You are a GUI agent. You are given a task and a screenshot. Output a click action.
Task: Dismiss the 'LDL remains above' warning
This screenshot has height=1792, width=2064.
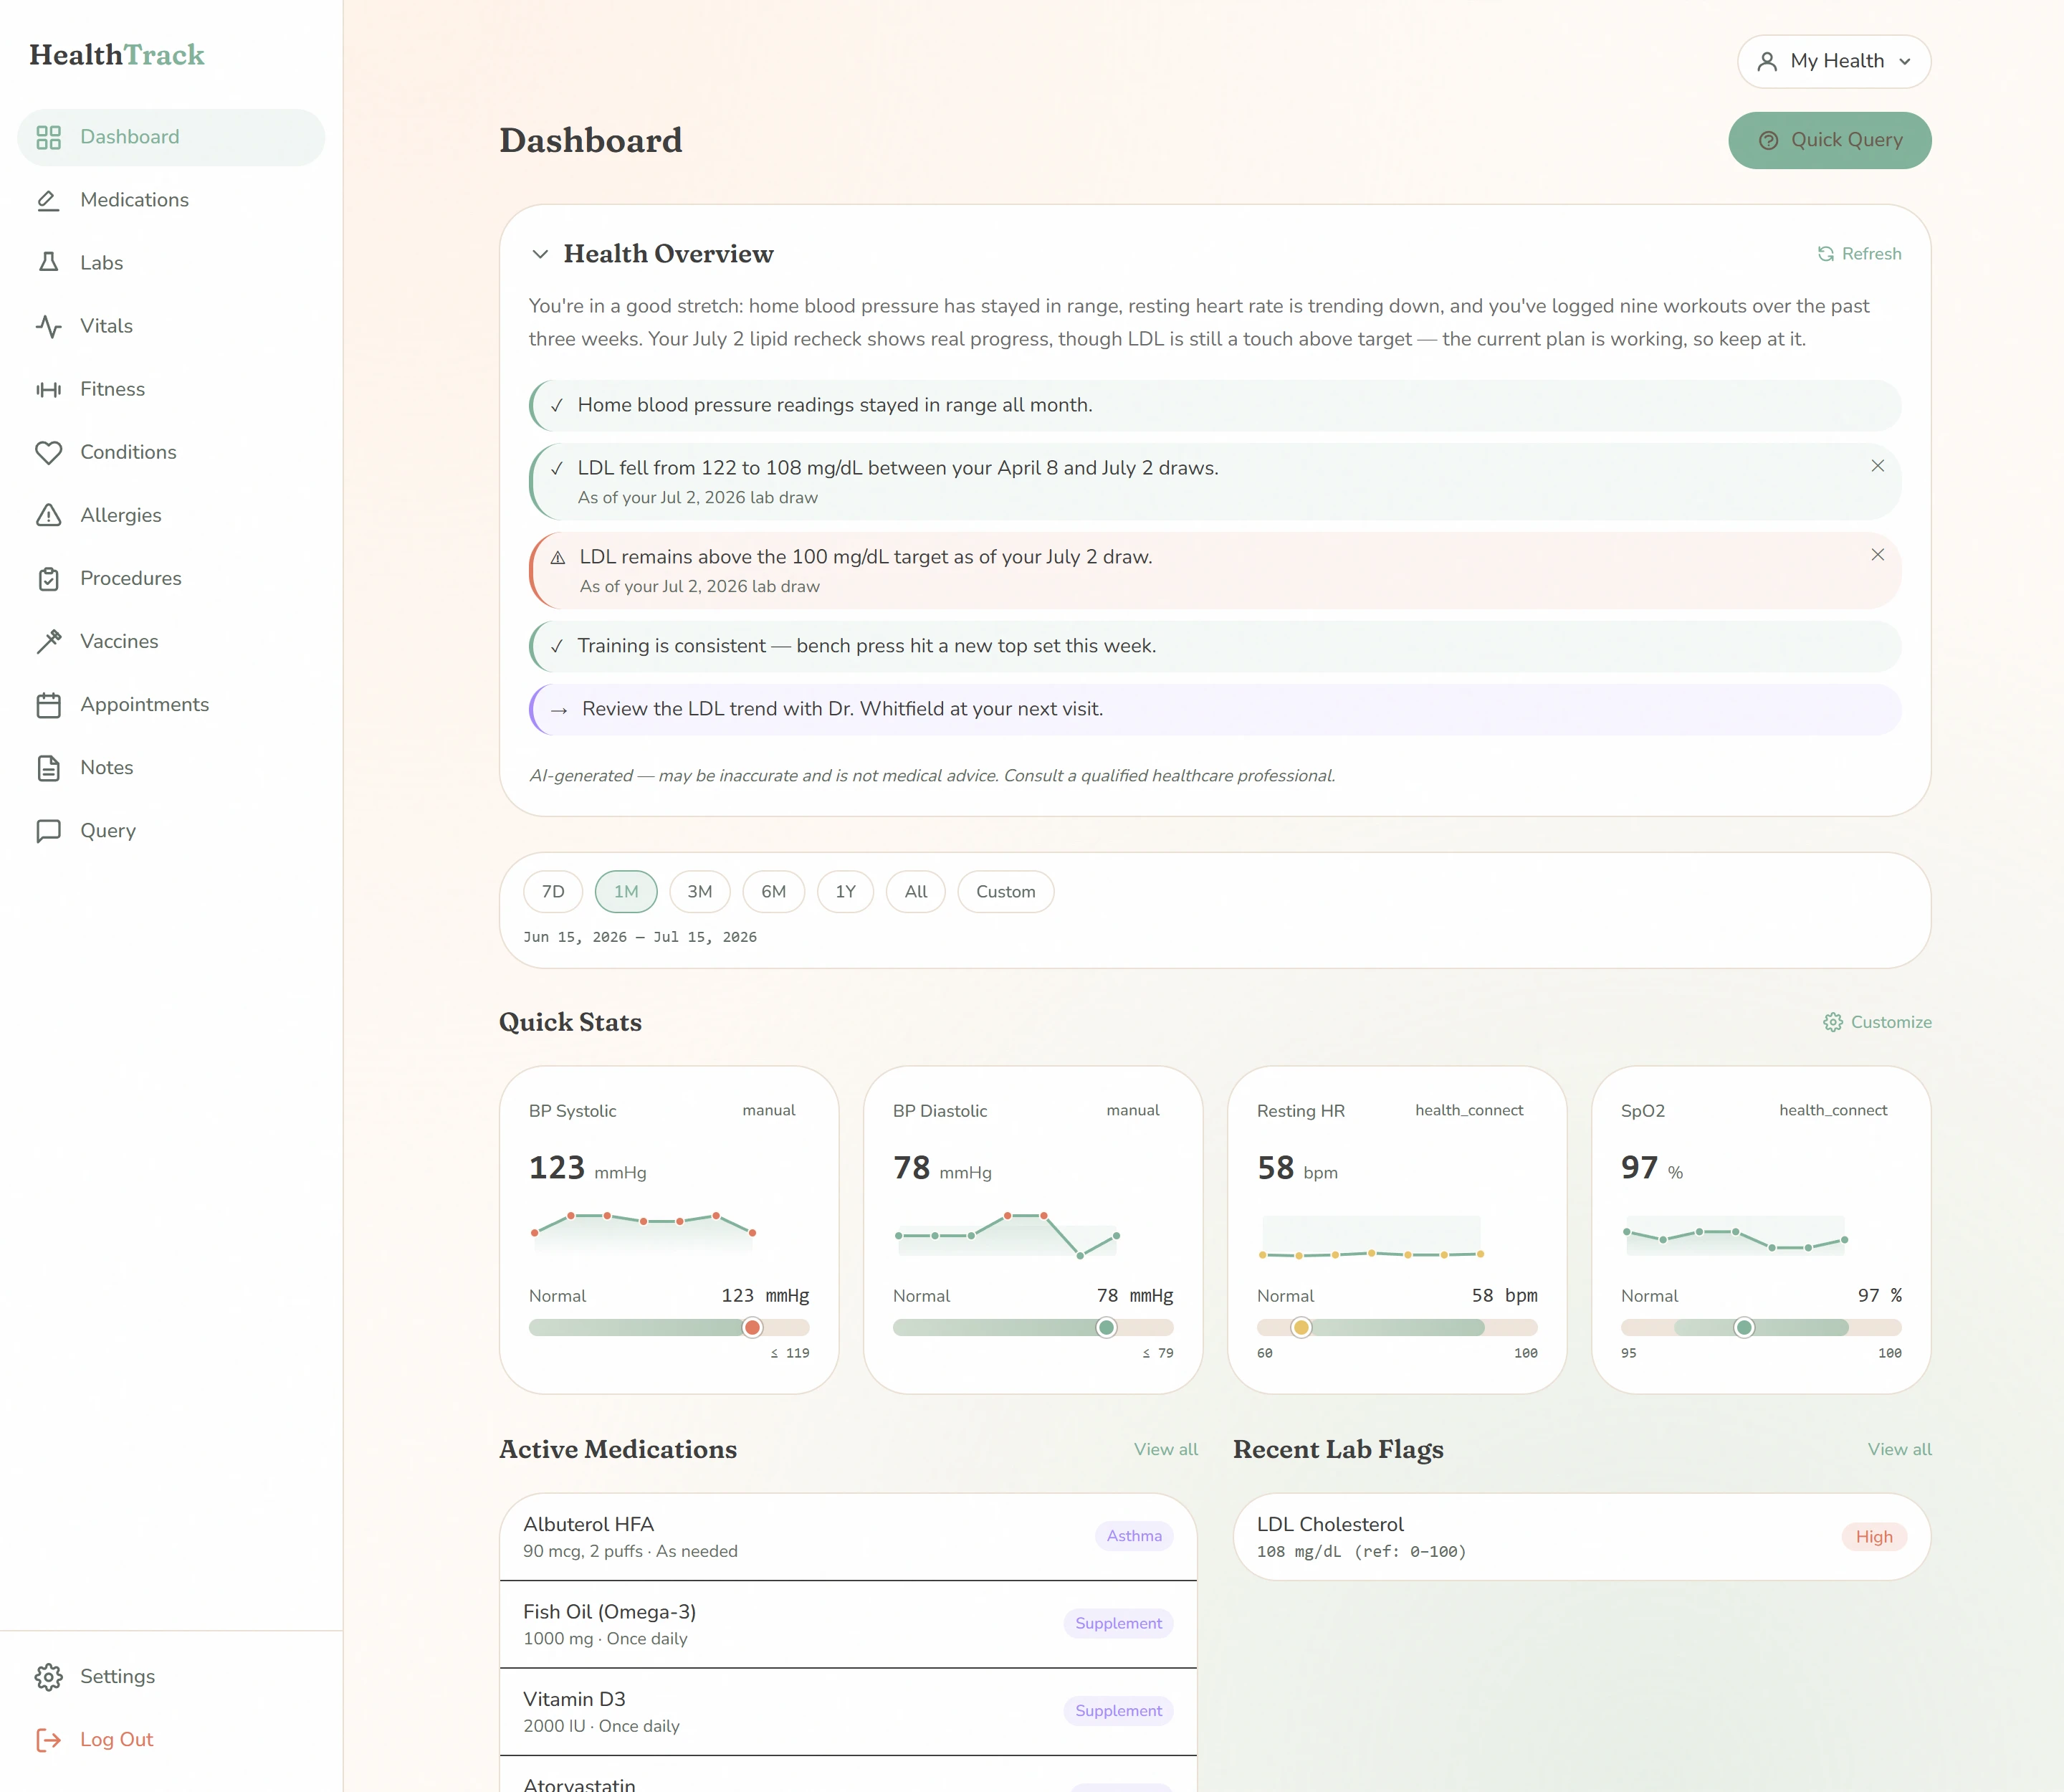[x=1877, y=555]
